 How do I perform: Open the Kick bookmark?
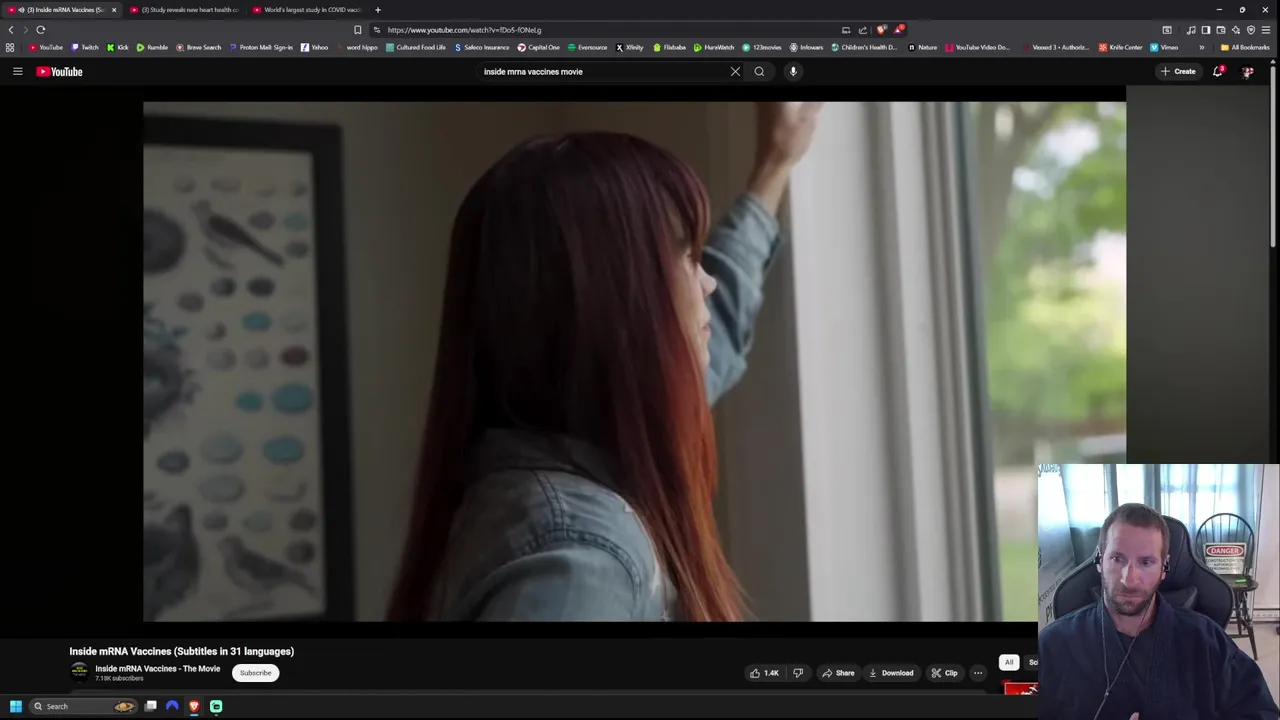pos(118,47)
